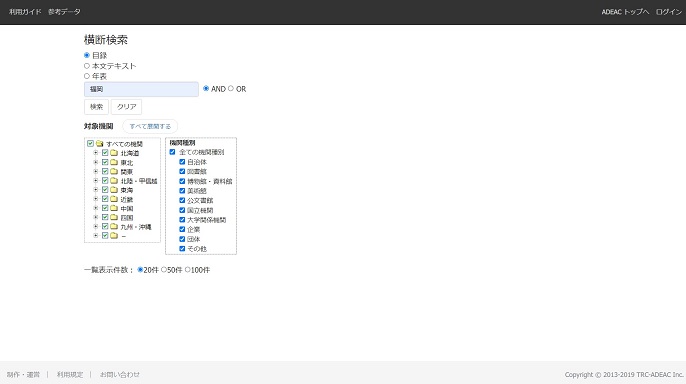Choose 50件 display count
The height and width of the screenshot is (384, 686).
164,270
